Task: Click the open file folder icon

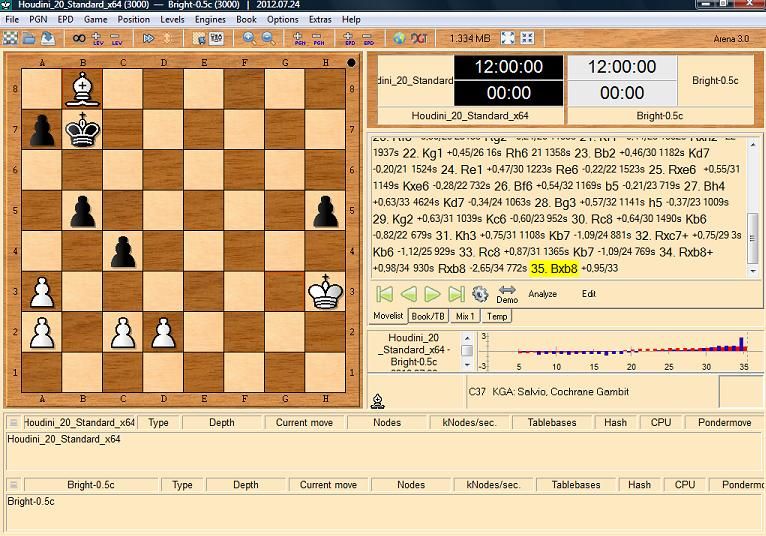Action: pyautogui.click(x=30, y=38)
